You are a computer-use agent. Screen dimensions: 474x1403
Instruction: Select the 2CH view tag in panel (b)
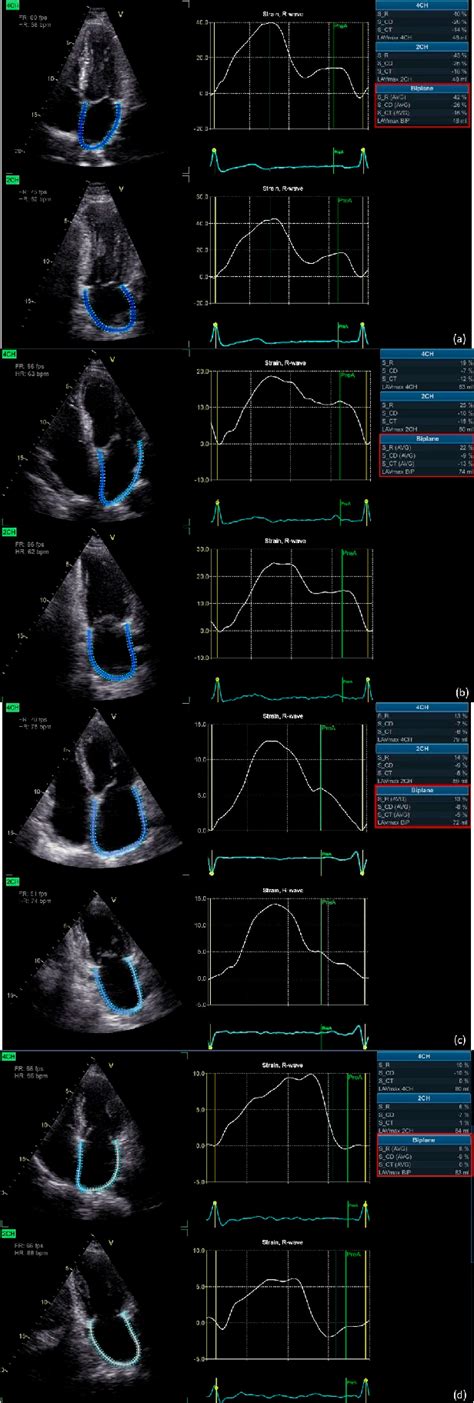point(9,531)
